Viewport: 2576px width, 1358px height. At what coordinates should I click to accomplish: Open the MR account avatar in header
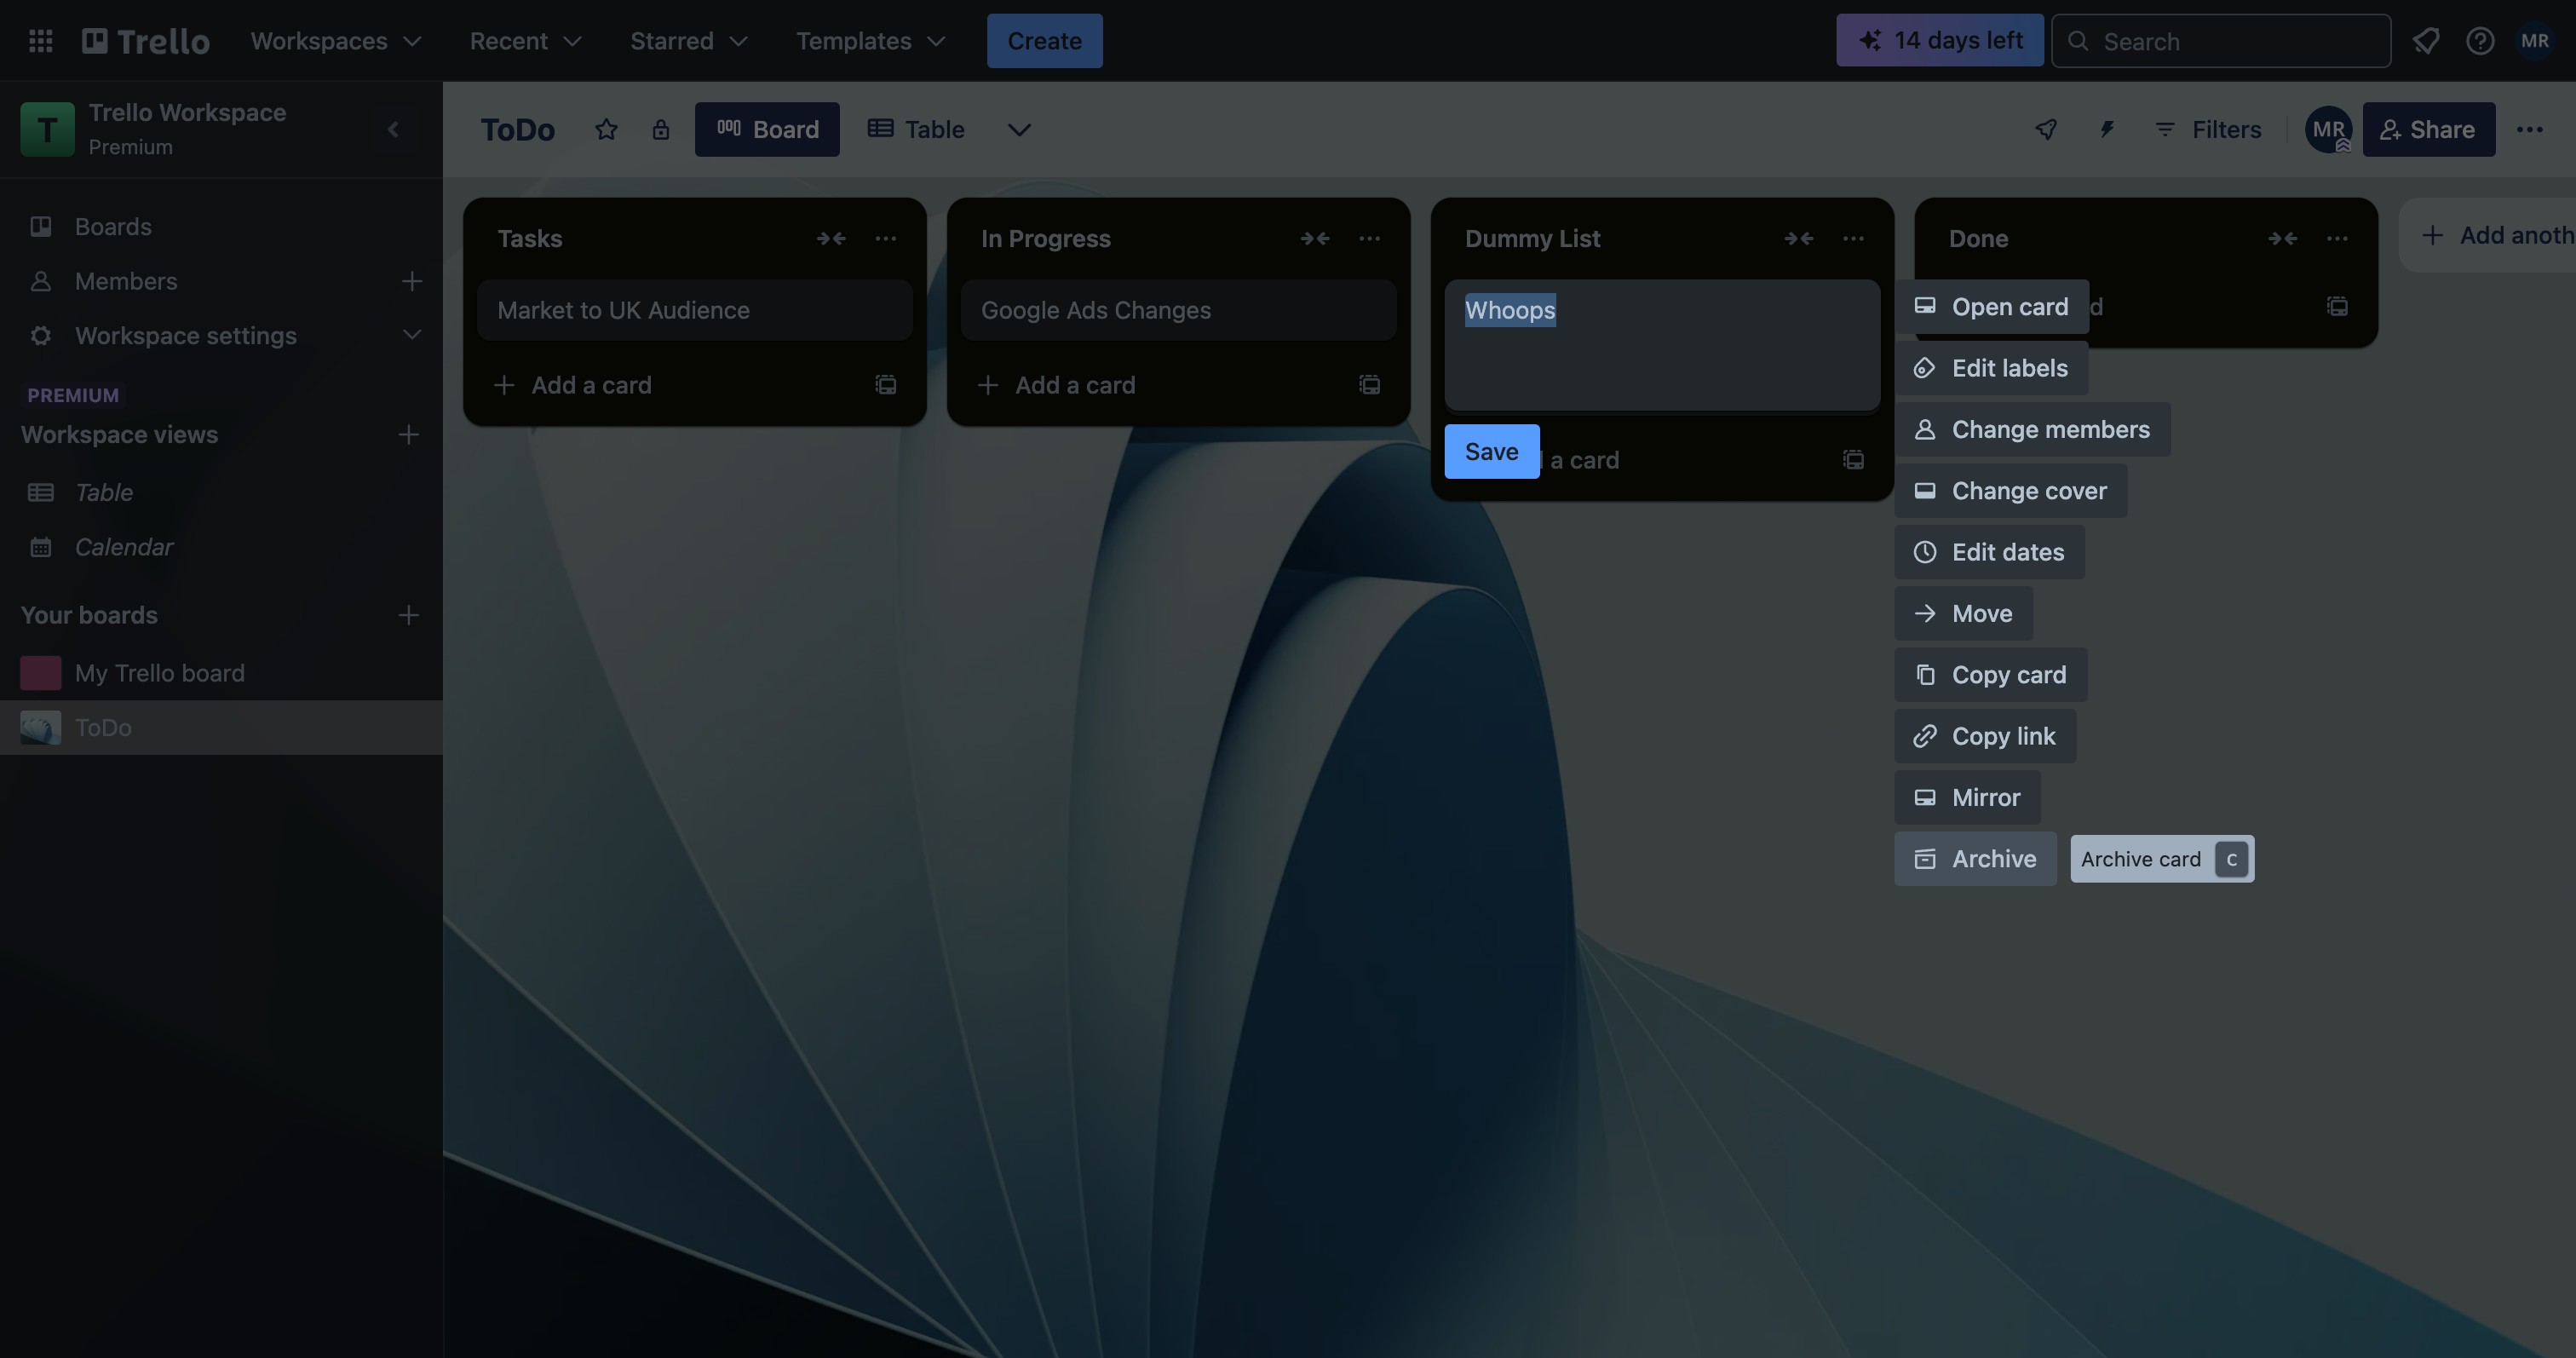pos(2535,41)
